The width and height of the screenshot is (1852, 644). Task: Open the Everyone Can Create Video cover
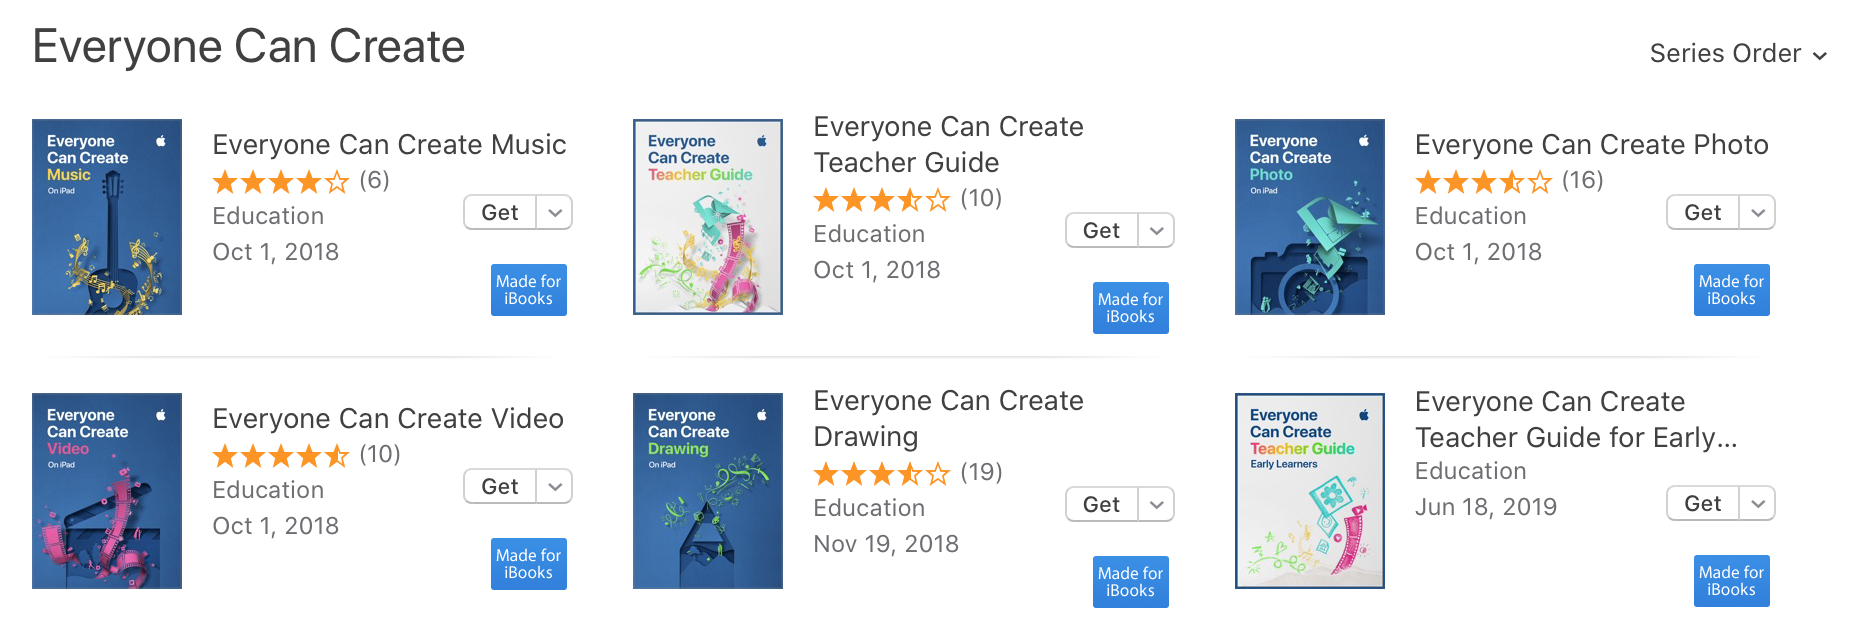tap(107, 491)
